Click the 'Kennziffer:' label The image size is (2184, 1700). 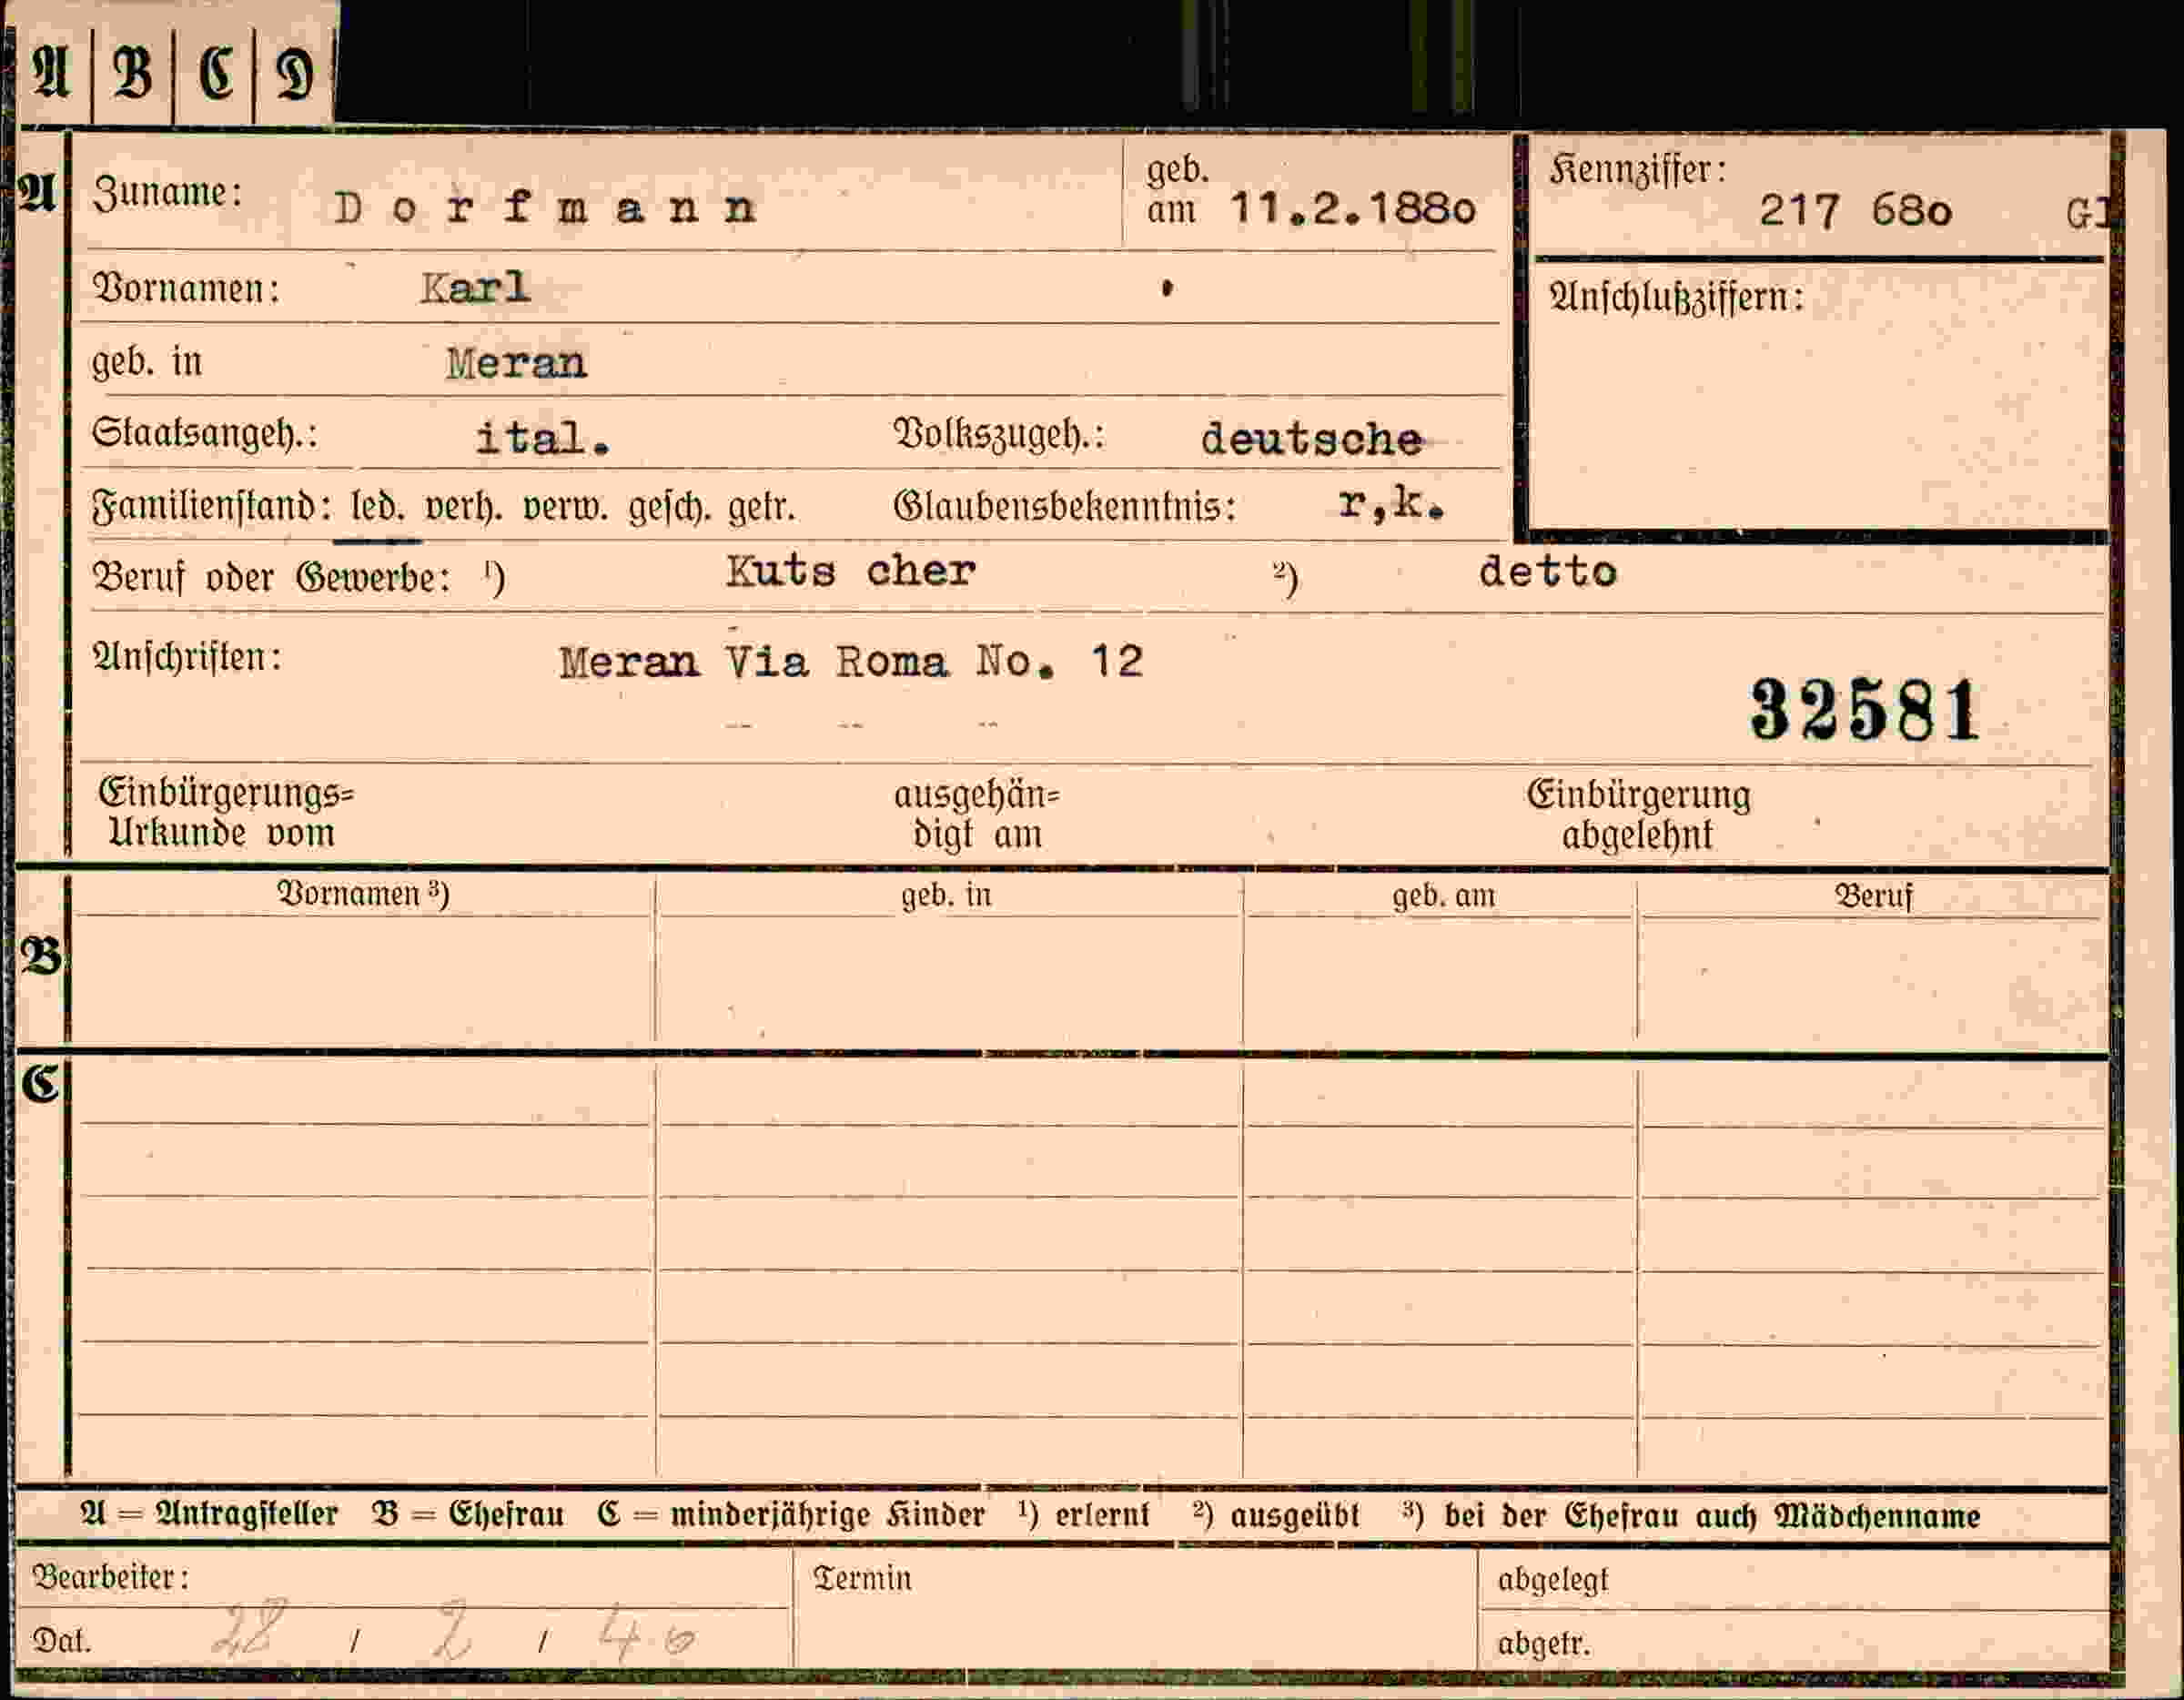pos(1638,170)
